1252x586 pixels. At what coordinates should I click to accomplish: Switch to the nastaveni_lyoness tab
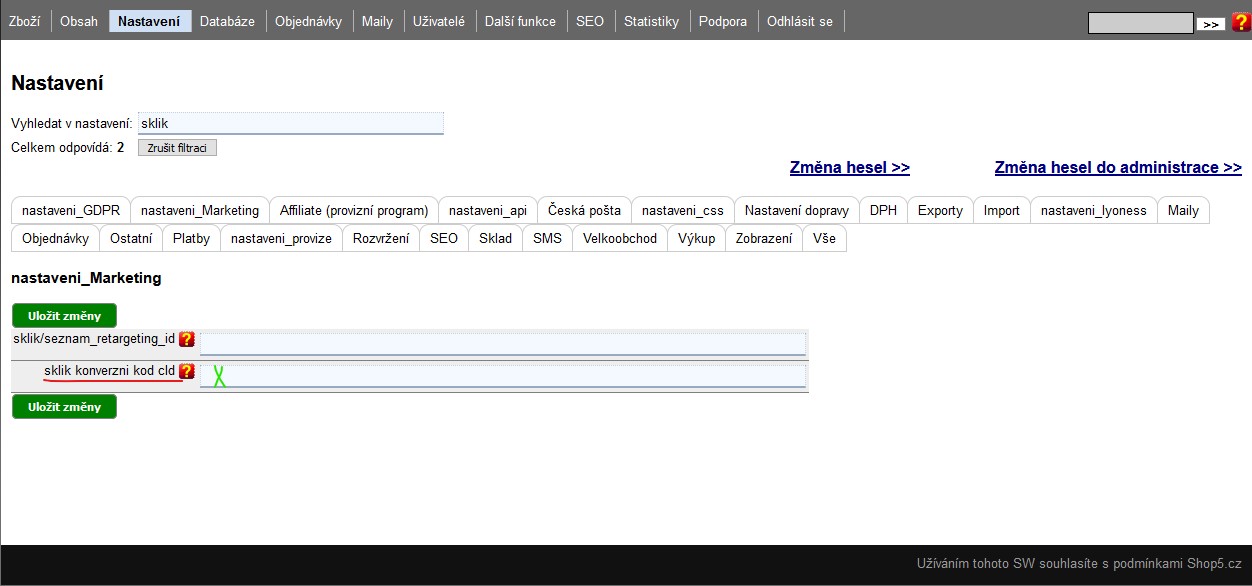[x=1094, y=210]
